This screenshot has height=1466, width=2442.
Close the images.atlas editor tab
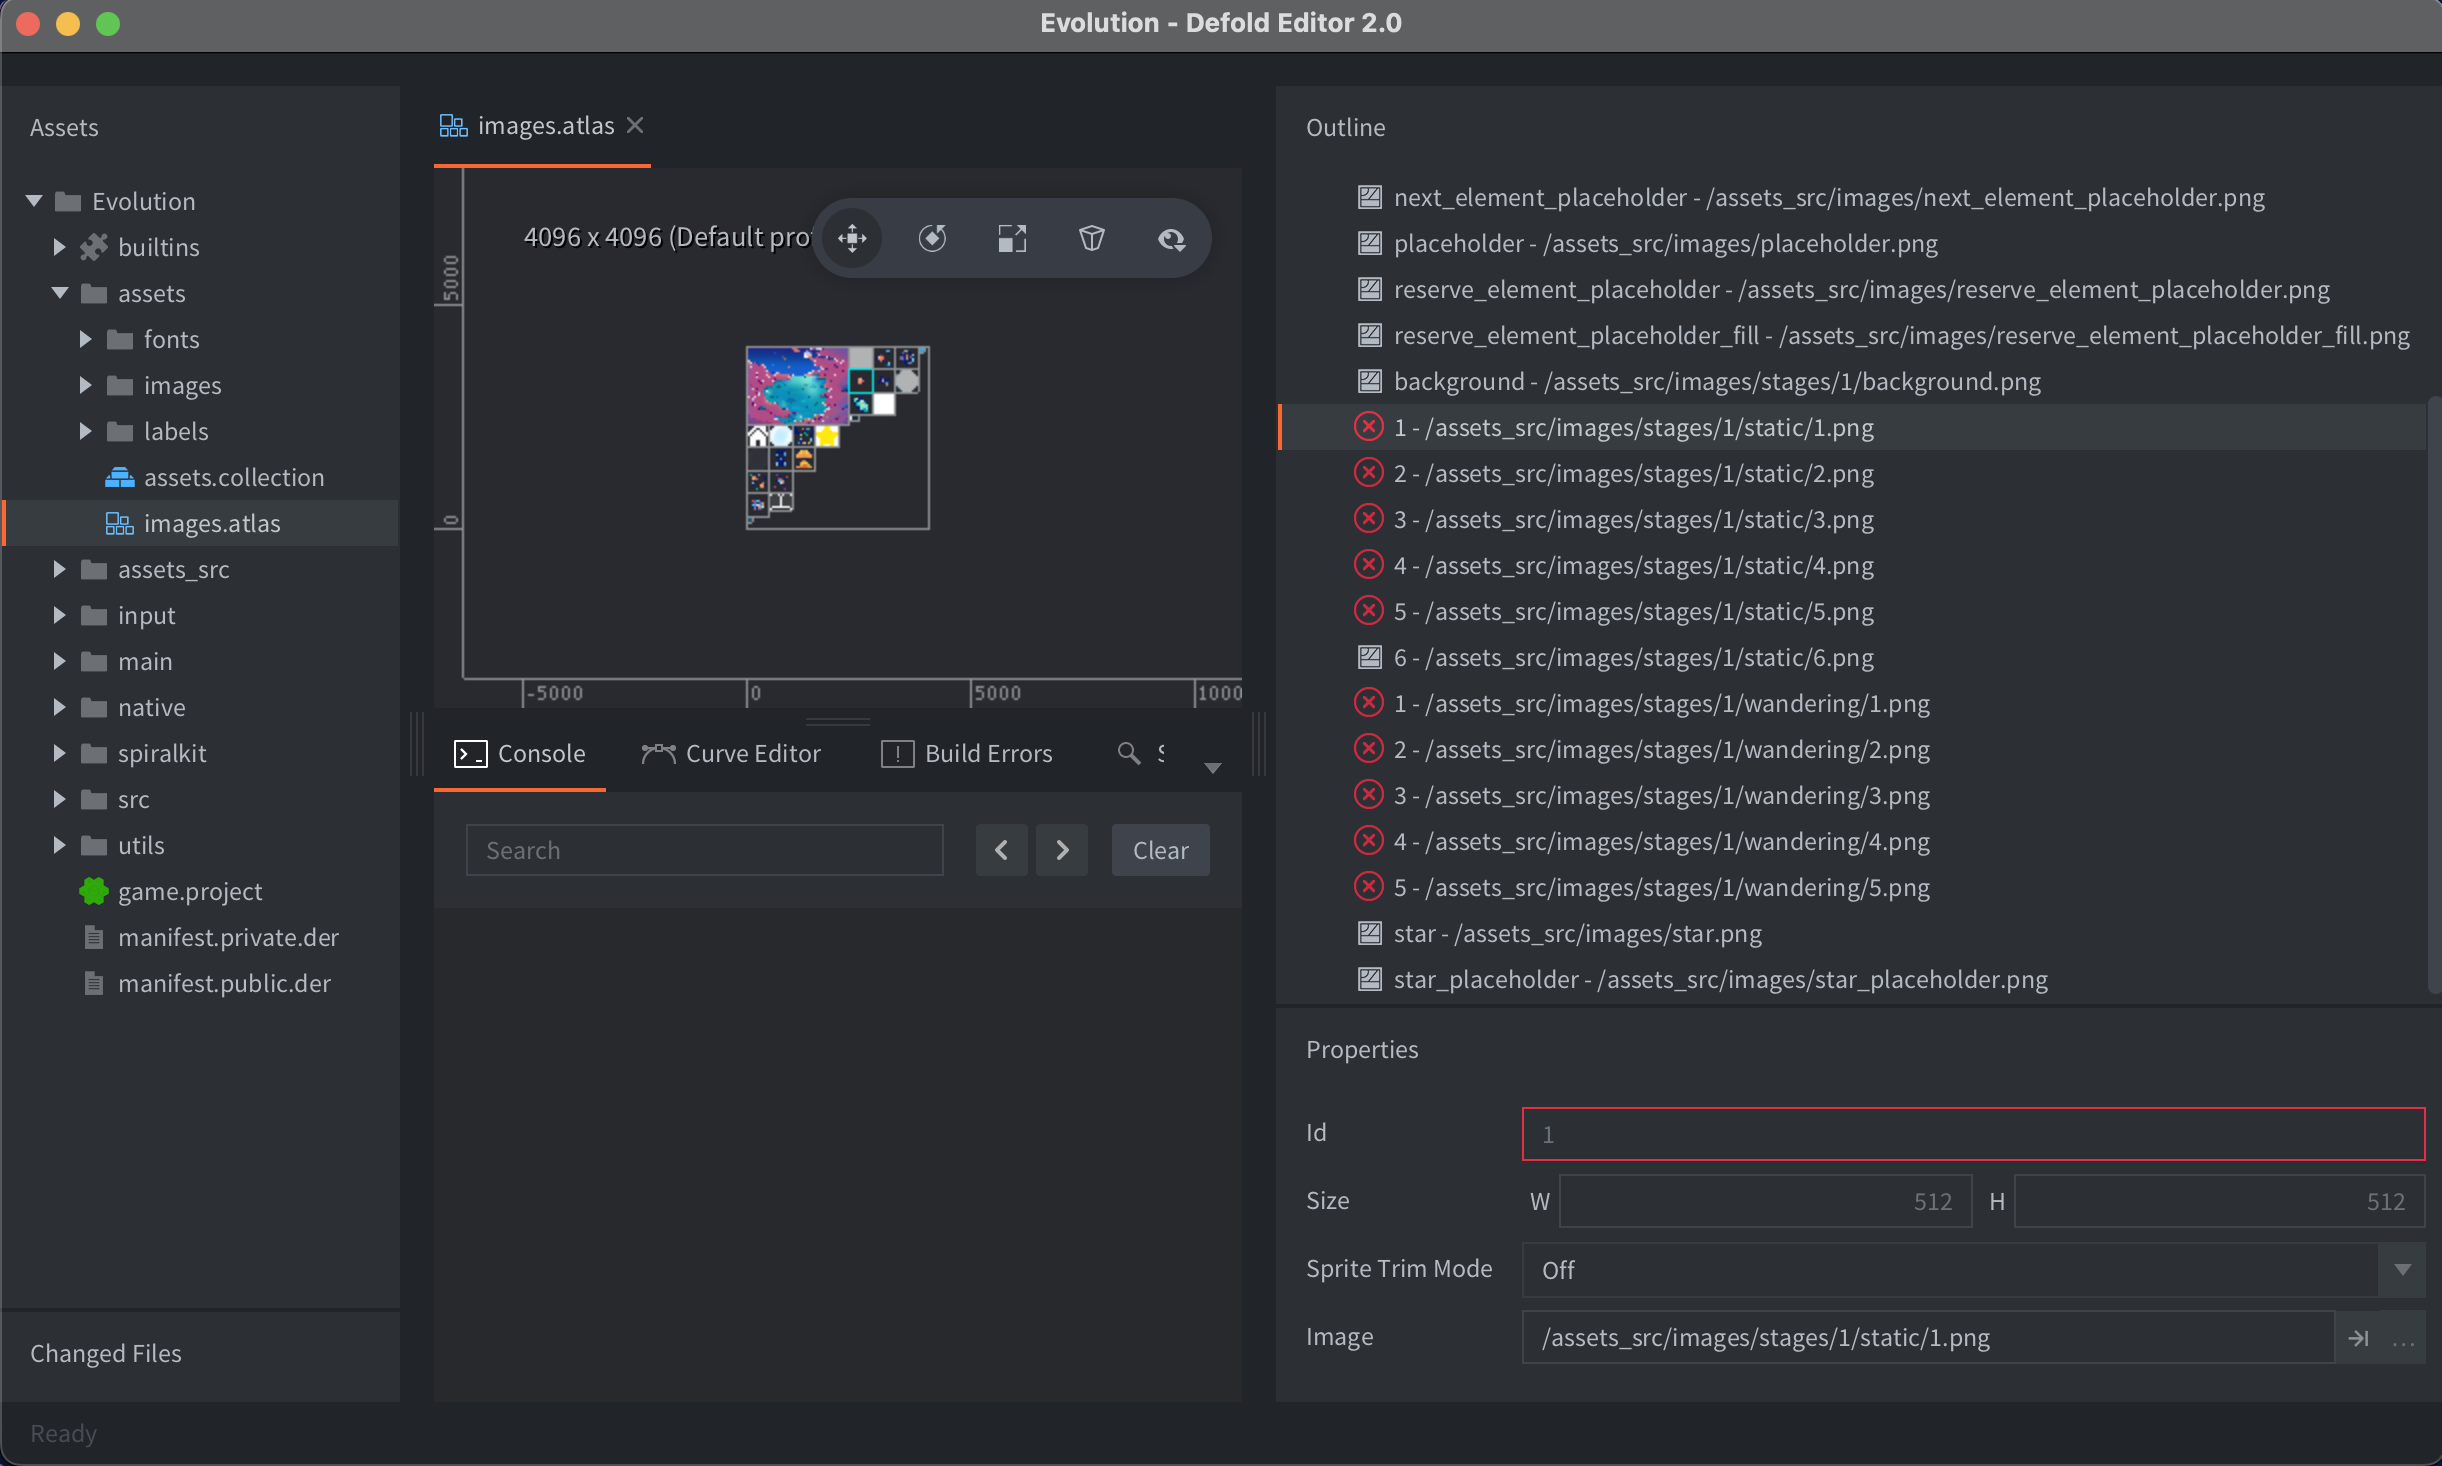click(x=636, y=125)
